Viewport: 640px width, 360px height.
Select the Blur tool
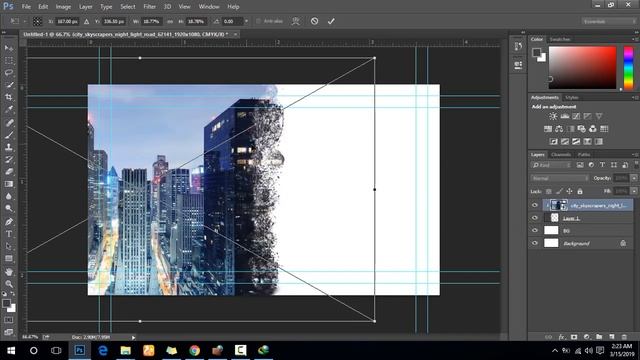[9, 196]
